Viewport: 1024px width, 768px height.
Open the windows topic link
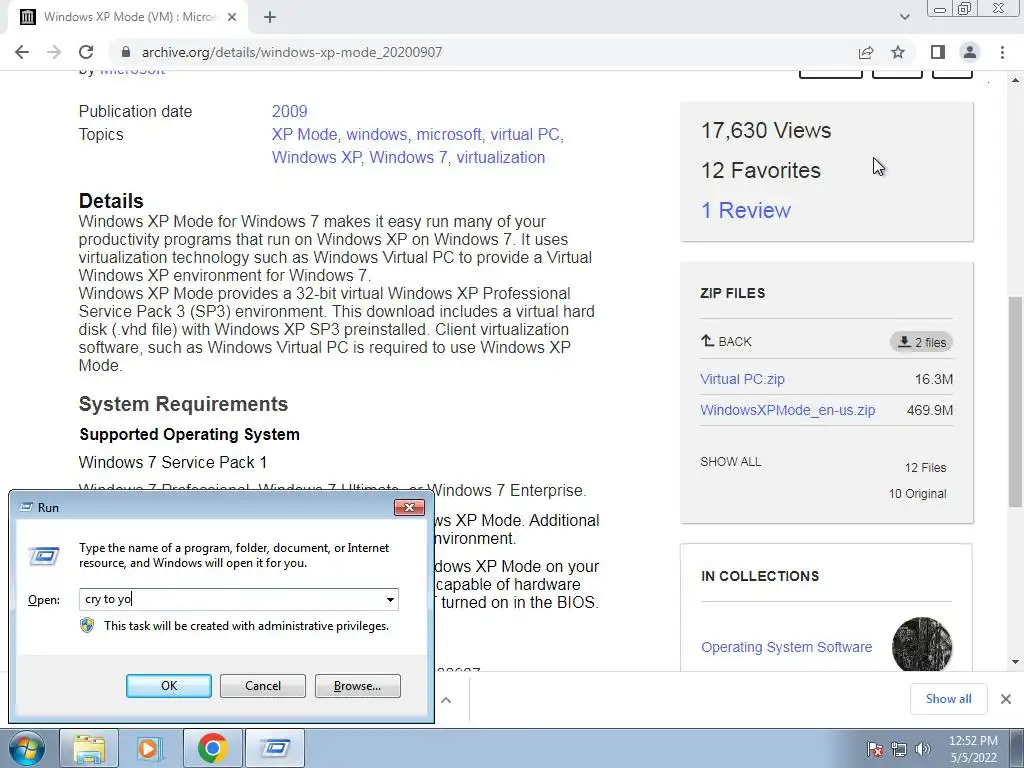point(376,135)
